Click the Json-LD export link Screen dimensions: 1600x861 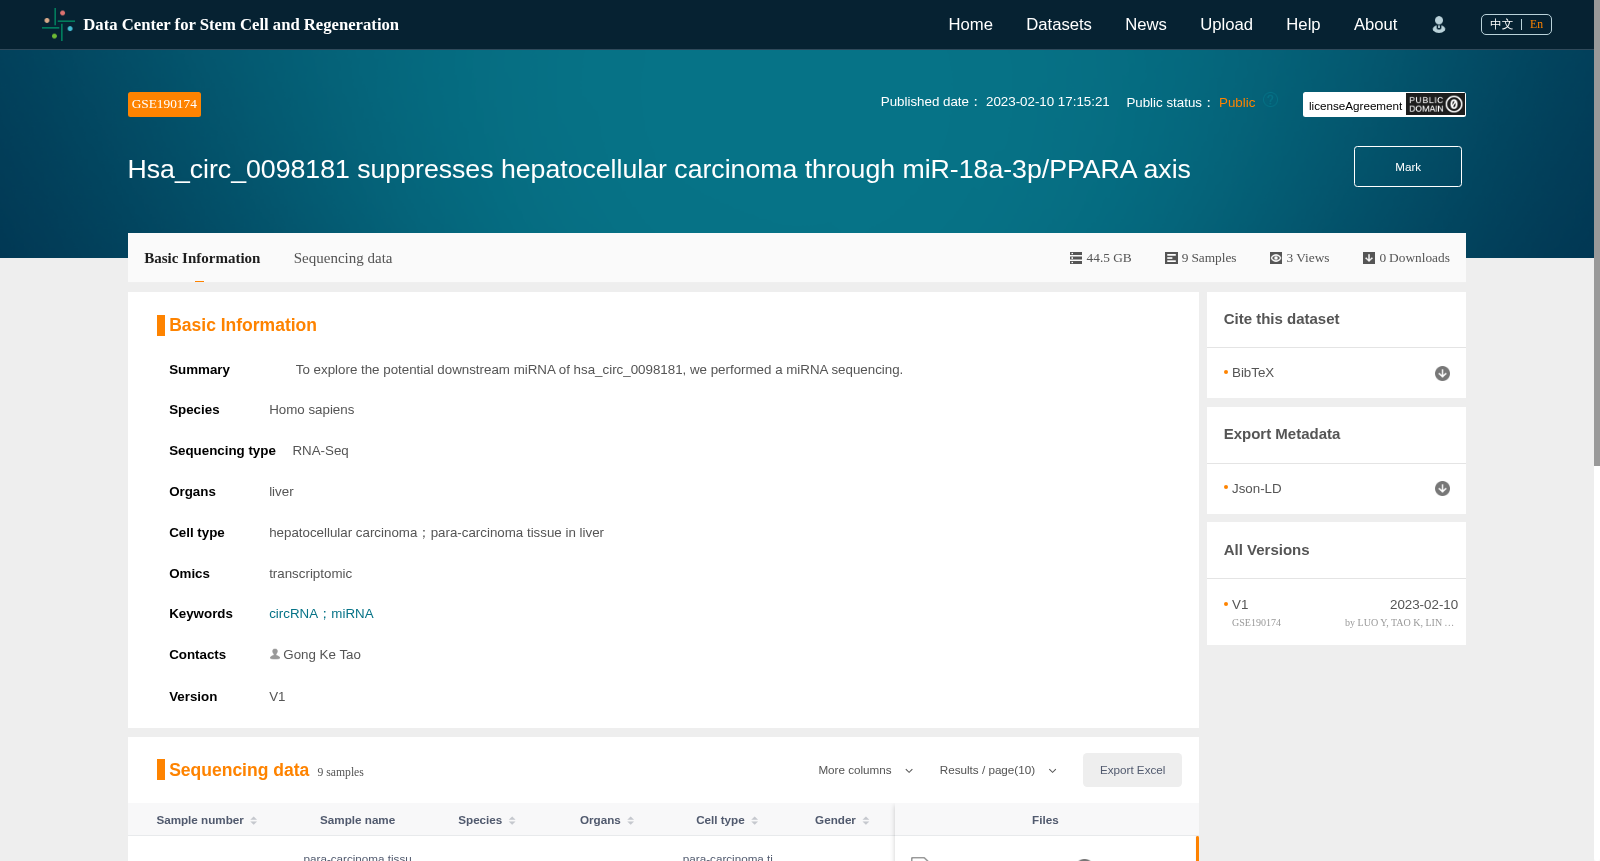pos(1256,488)
